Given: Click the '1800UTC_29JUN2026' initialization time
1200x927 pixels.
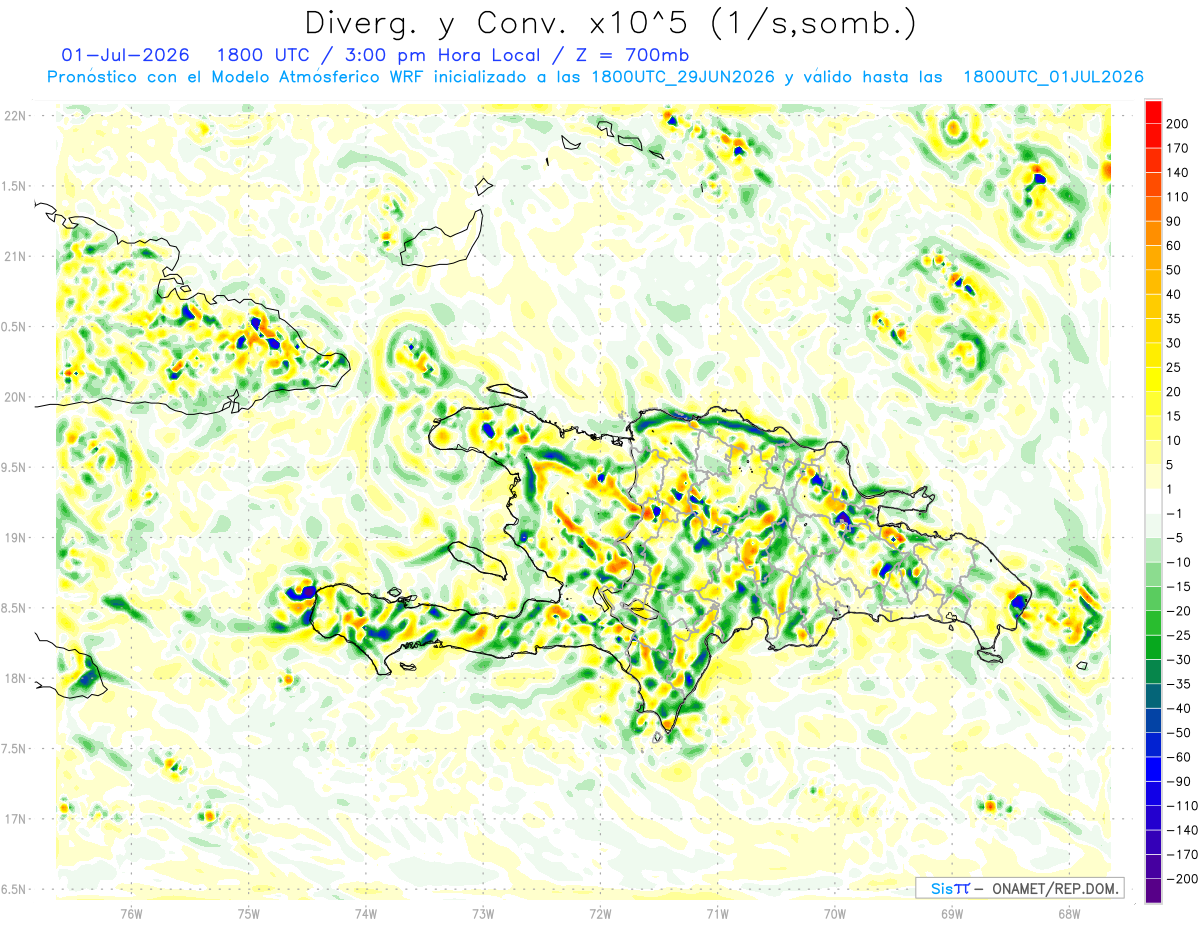Looking at the screenshot, I should (682, 77).
